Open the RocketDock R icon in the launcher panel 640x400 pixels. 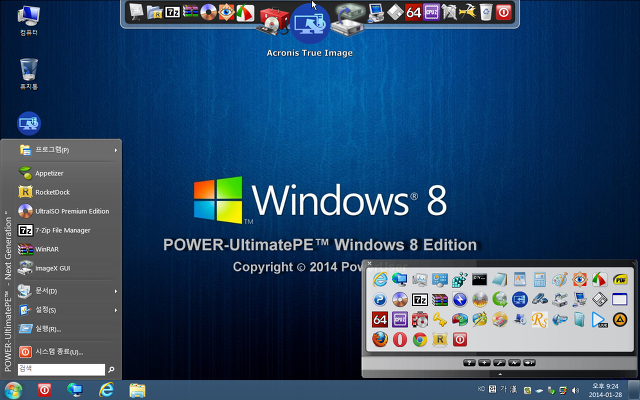(x=440, y=339)
